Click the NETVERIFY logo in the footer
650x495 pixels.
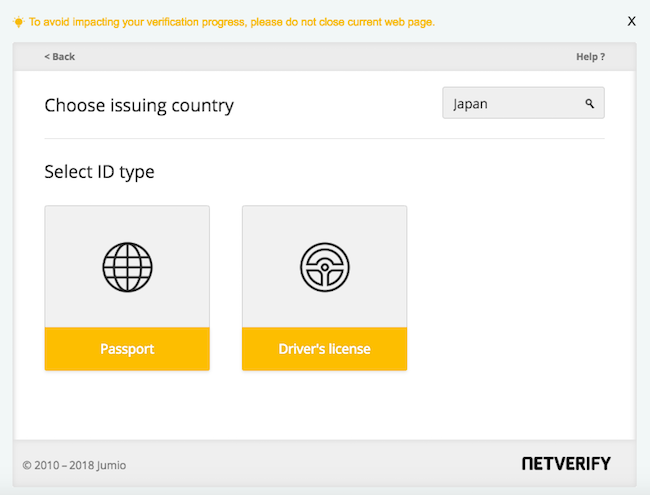(x=565, y=464)
